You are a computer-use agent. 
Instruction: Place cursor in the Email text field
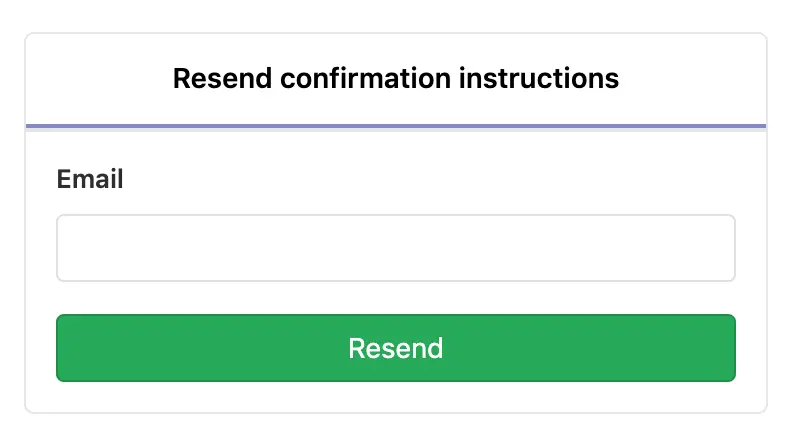pyautogui.click(x=395, y=248)
